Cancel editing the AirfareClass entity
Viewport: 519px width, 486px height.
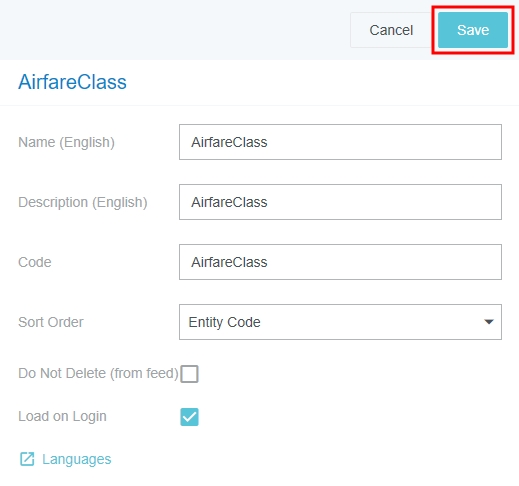coord(391,30)
